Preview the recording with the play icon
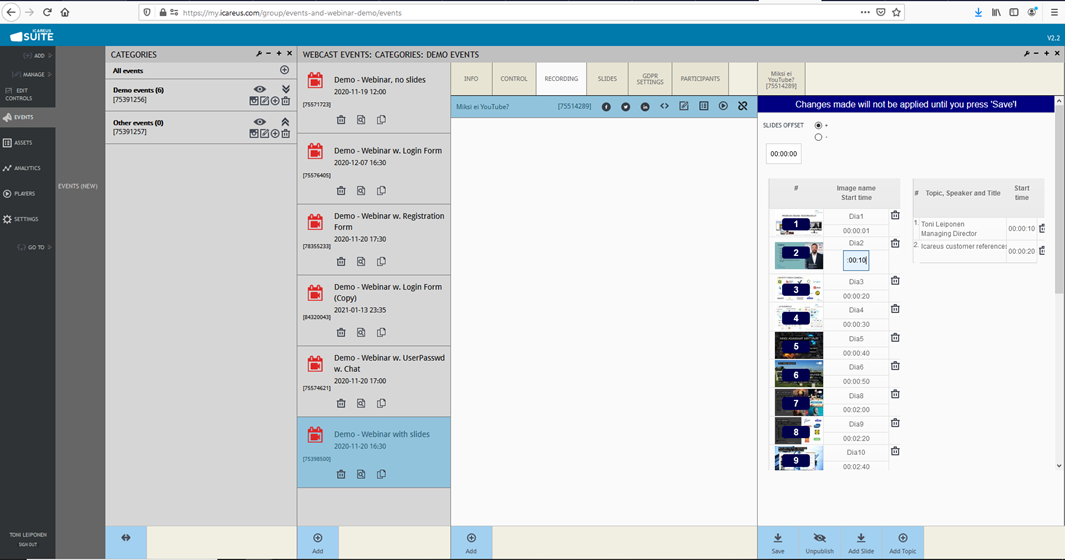 coord(723,107)
